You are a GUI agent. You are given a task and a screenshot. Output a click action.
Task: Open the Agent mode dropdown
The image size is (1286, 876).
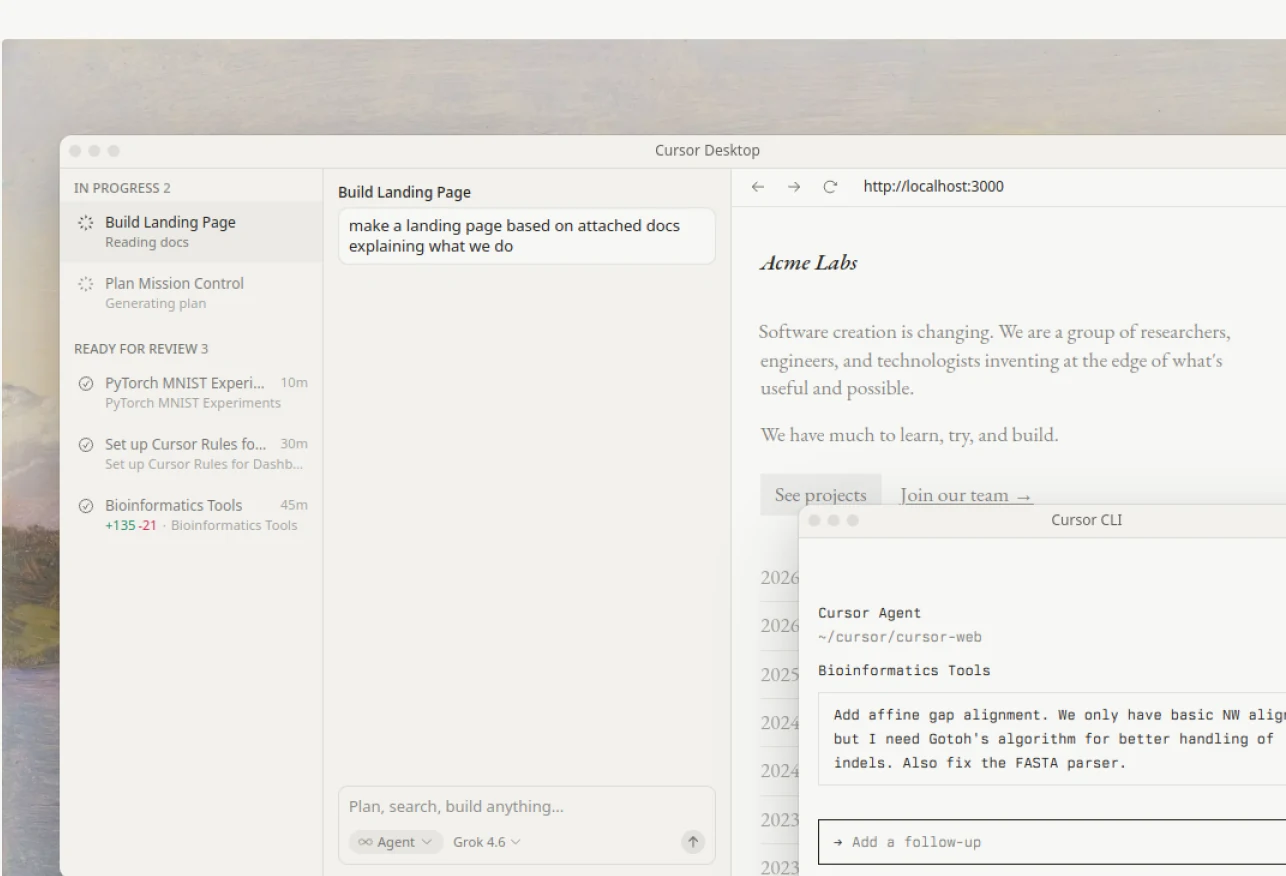click(x=396, y=842)
